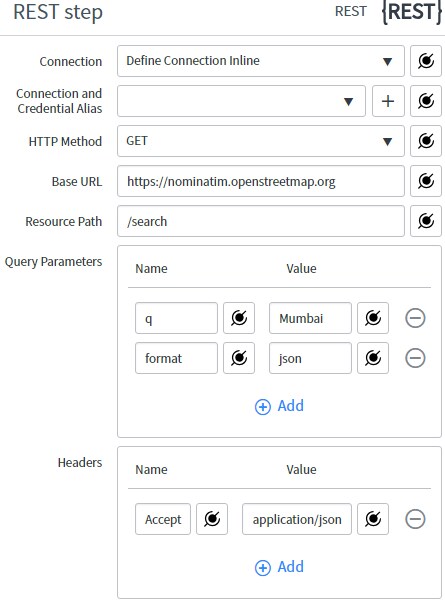Remove the q query parameter row
This screenshot has width=445, height=604.
coord(415,318)
